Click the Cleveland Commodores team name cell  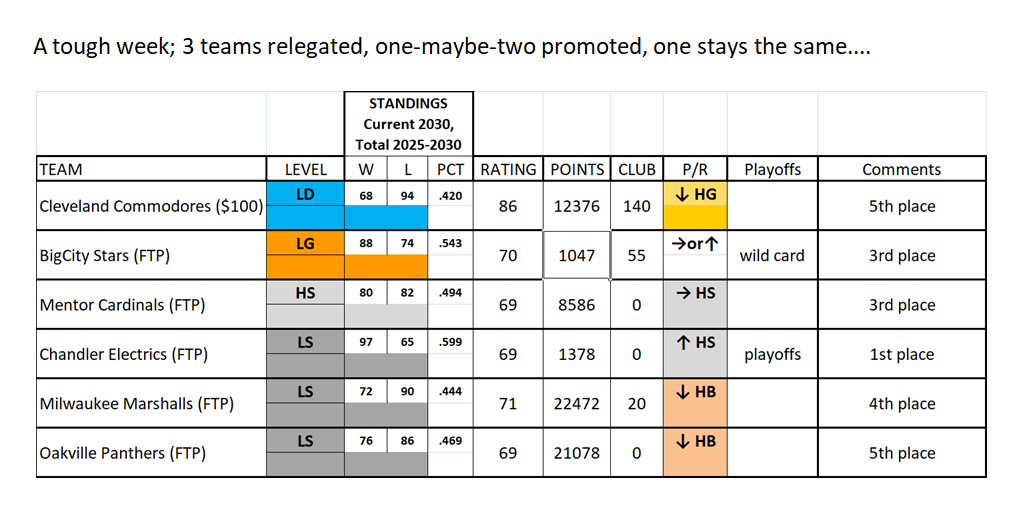click(150, 206)
